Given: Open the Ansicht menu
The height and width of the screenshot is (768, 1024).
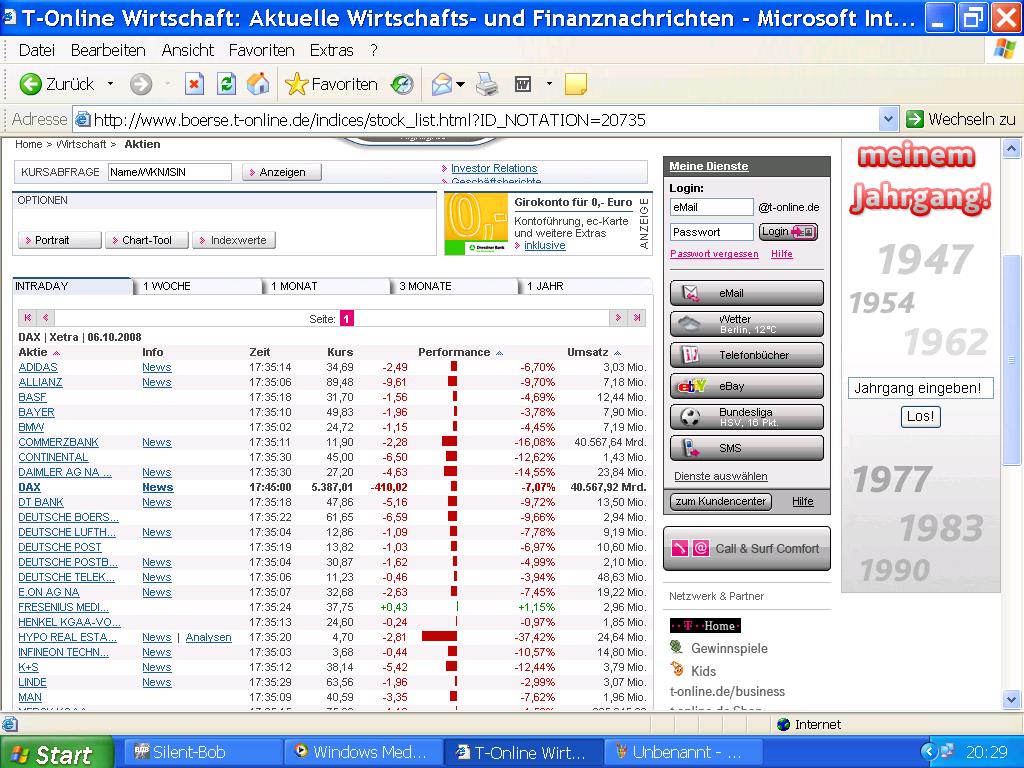Looking at the screenshot, I should coord(187,50).
